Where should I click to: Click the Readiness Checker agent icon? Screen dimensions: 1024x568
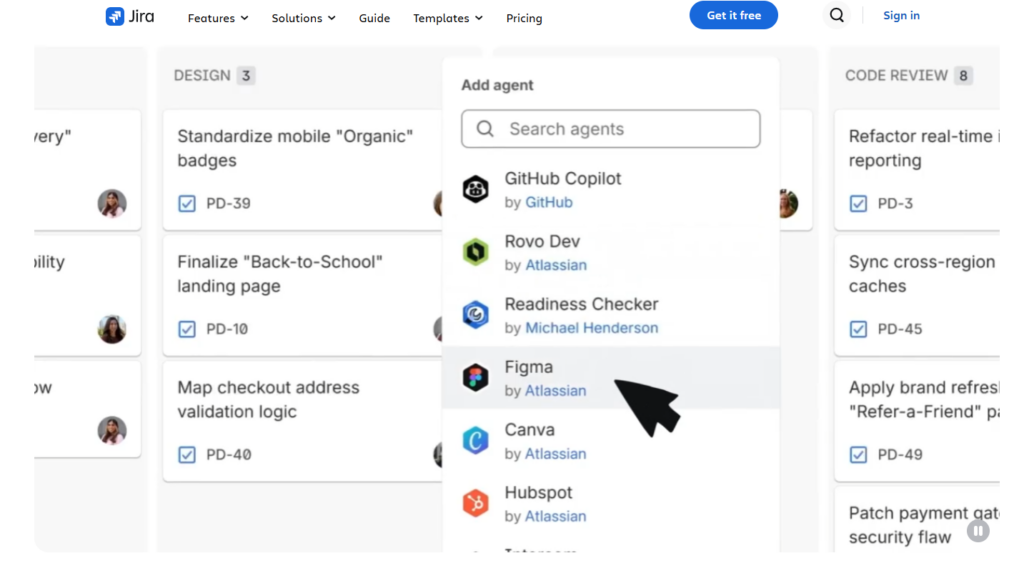pos(475,315)
